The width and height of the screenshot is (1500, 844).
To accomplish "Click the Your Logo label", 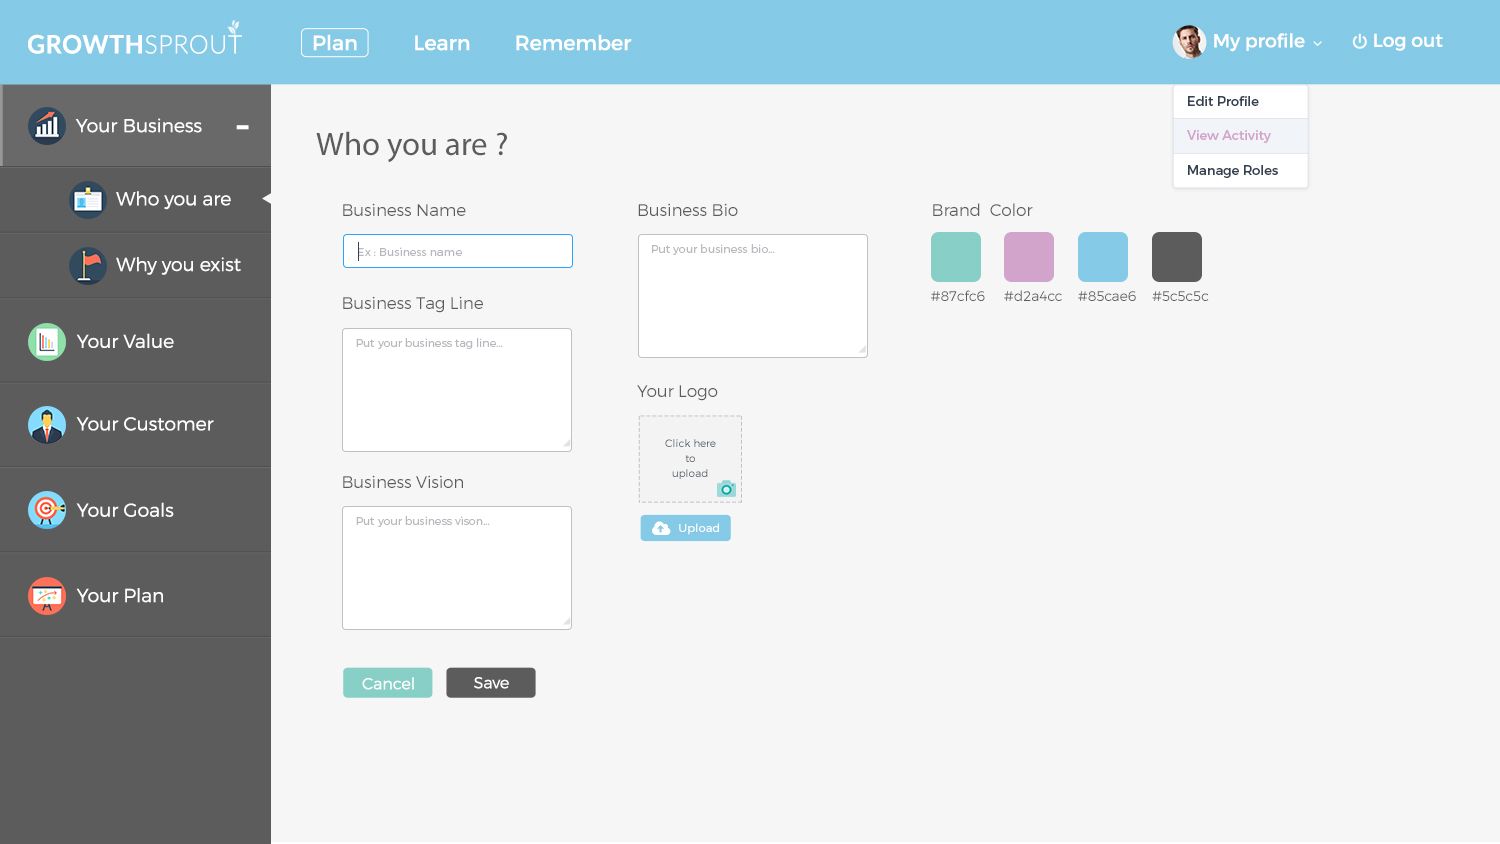I will pos(678,392).
